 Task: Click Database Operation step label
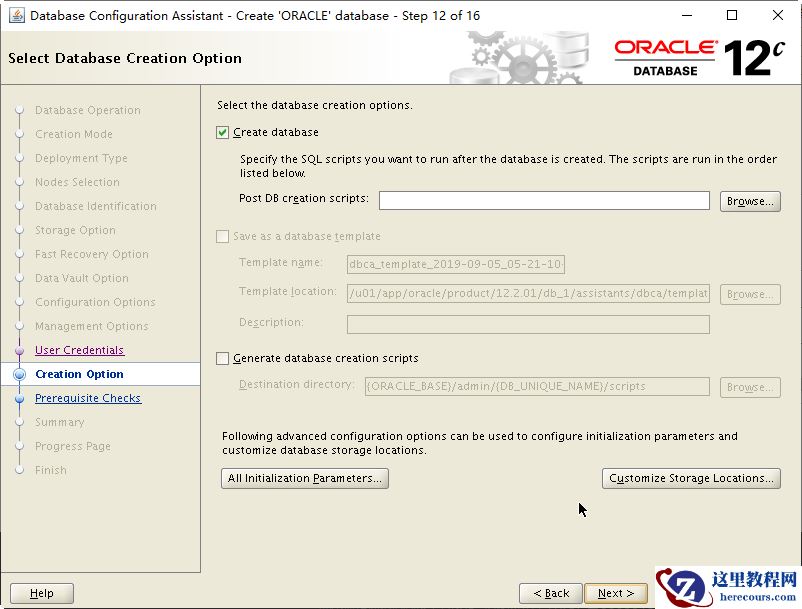(87, 110)
